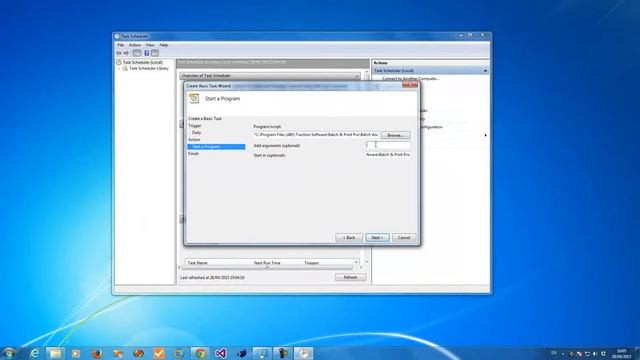This screenshot has height=360, width=640.
Task: Open the taskbar clock and date
Action: pos(621,353)
